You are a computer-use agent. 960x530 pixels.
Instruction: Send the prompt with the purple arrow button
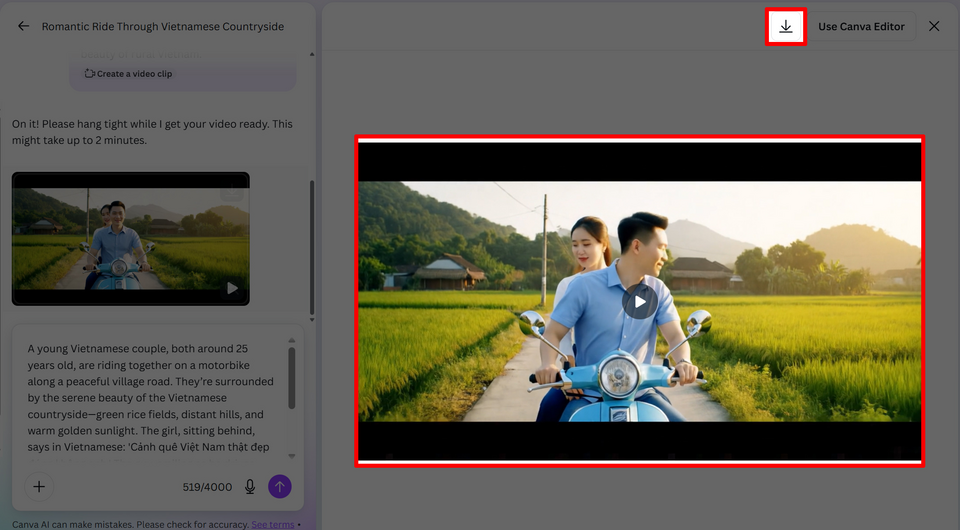click(280, 487)
